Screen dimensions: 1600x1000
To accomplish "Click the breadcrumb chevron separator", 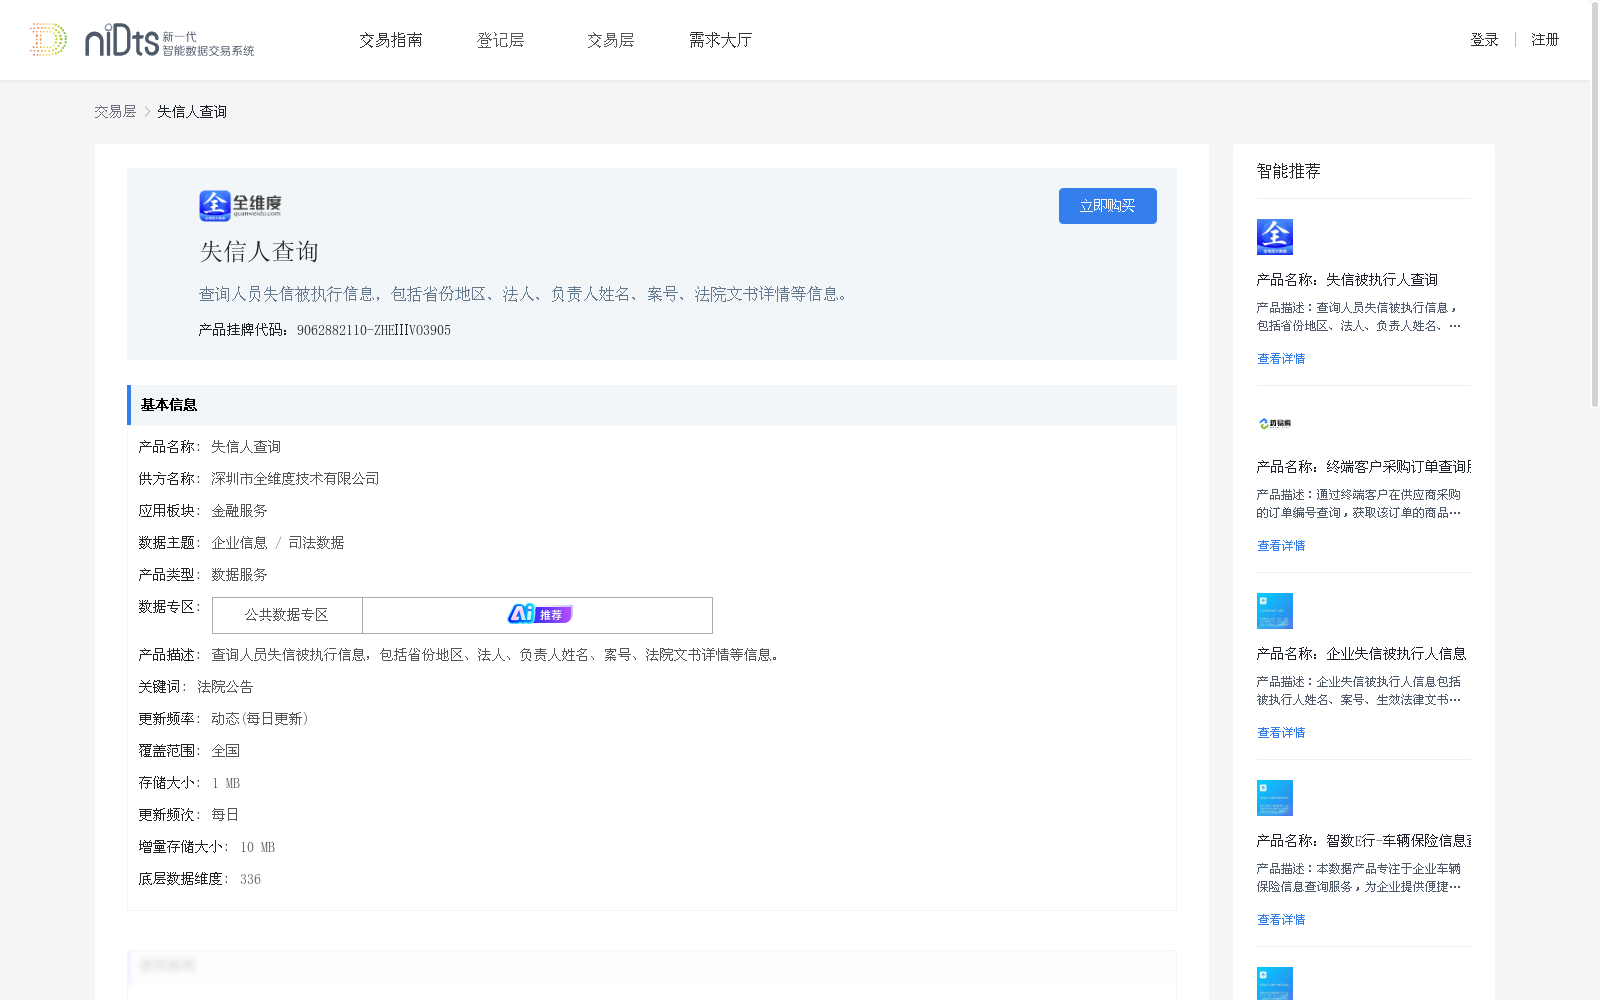I will pos(147,112).
